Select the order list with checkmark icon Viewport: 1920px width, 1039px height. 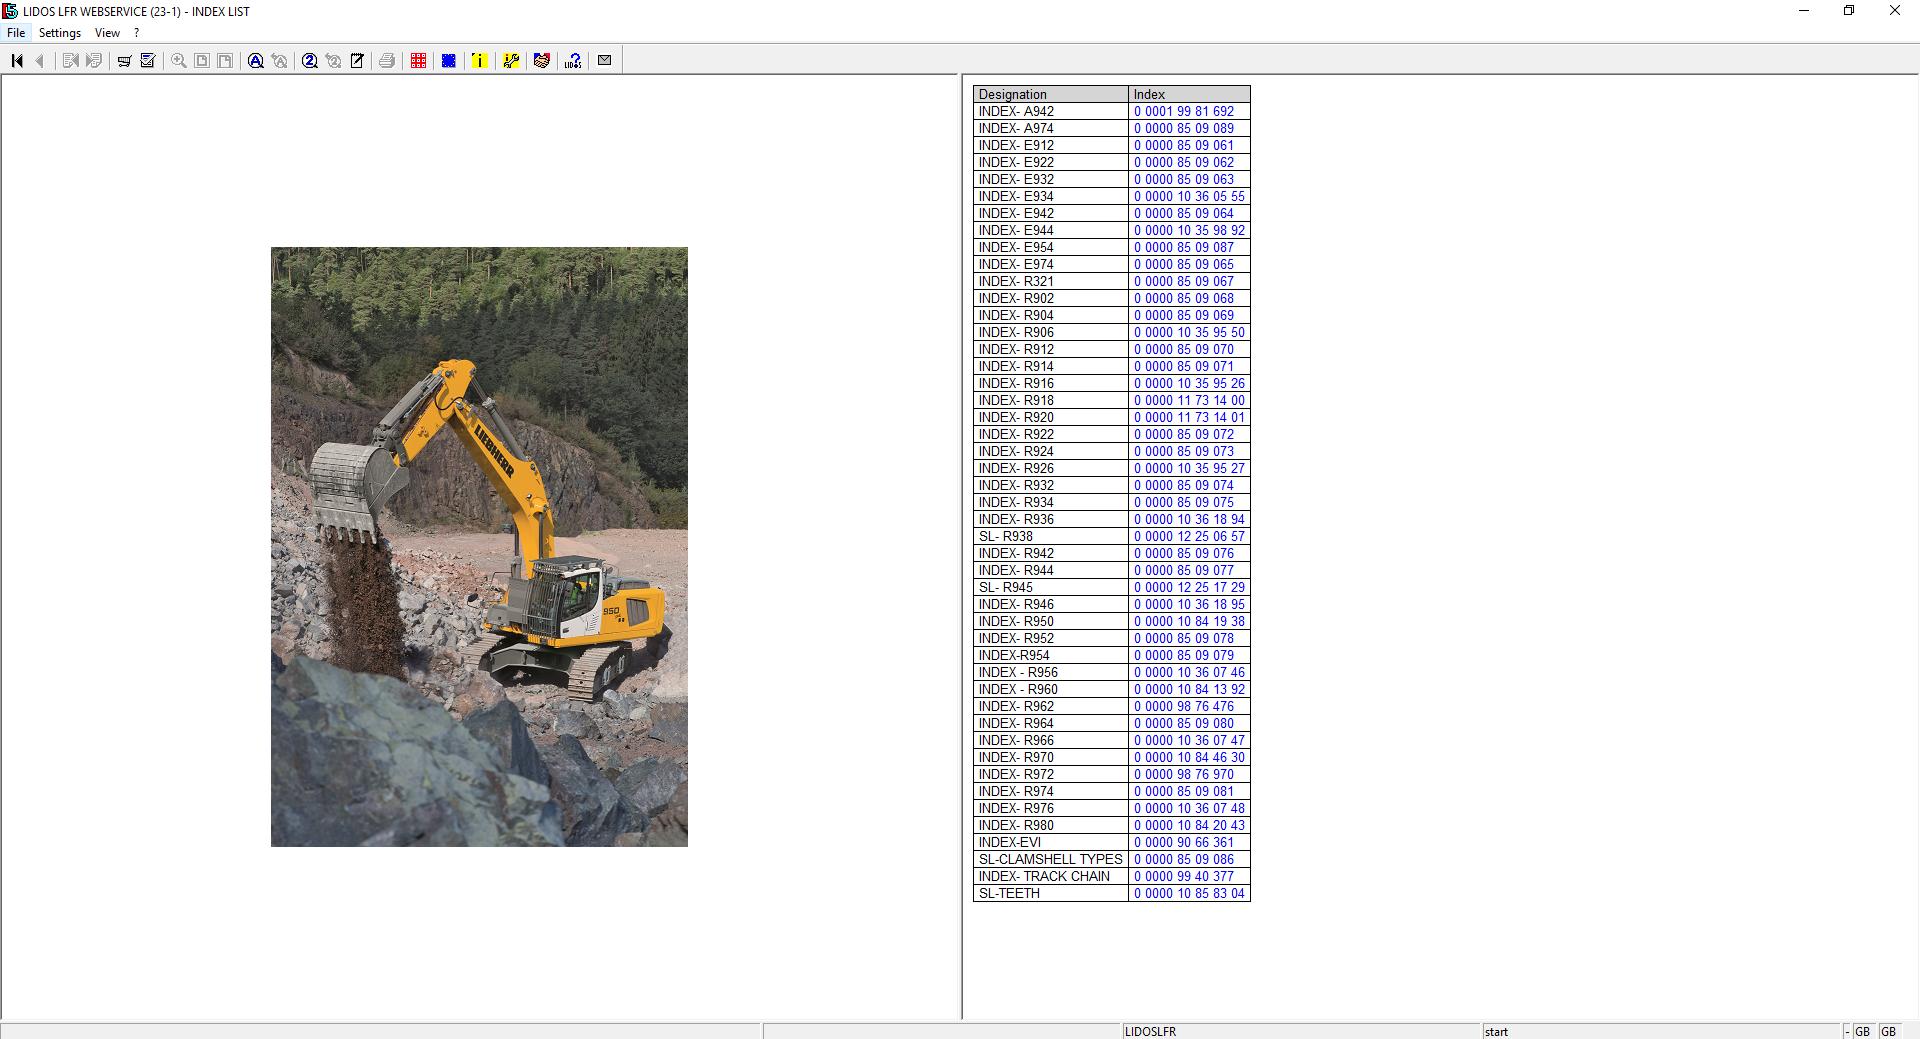coord(147,60)
